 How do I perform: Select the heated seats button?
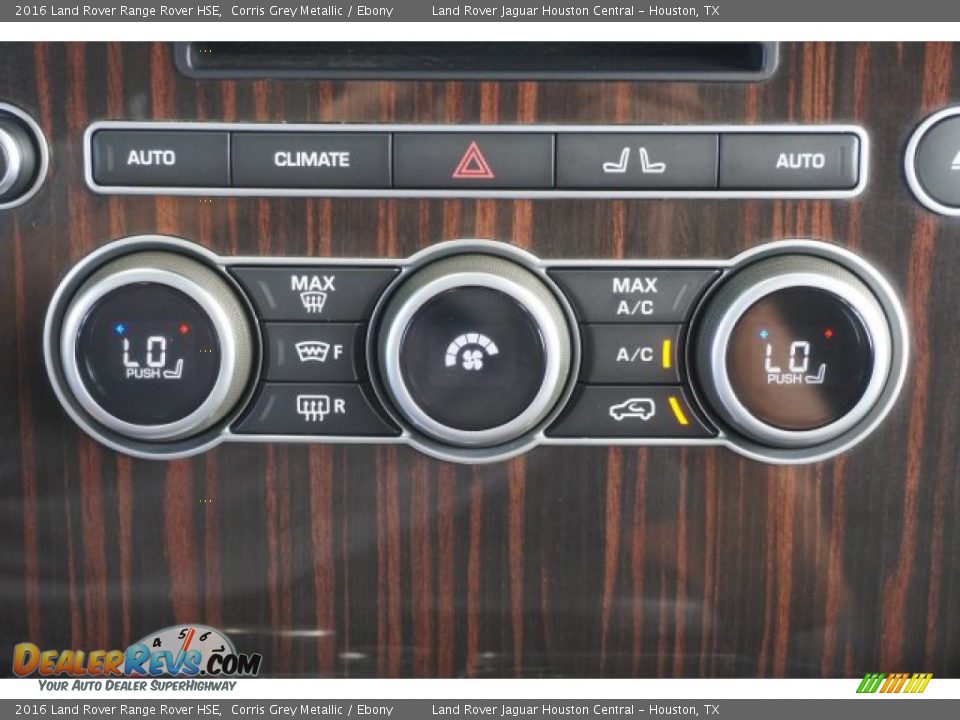click(636, 160)
